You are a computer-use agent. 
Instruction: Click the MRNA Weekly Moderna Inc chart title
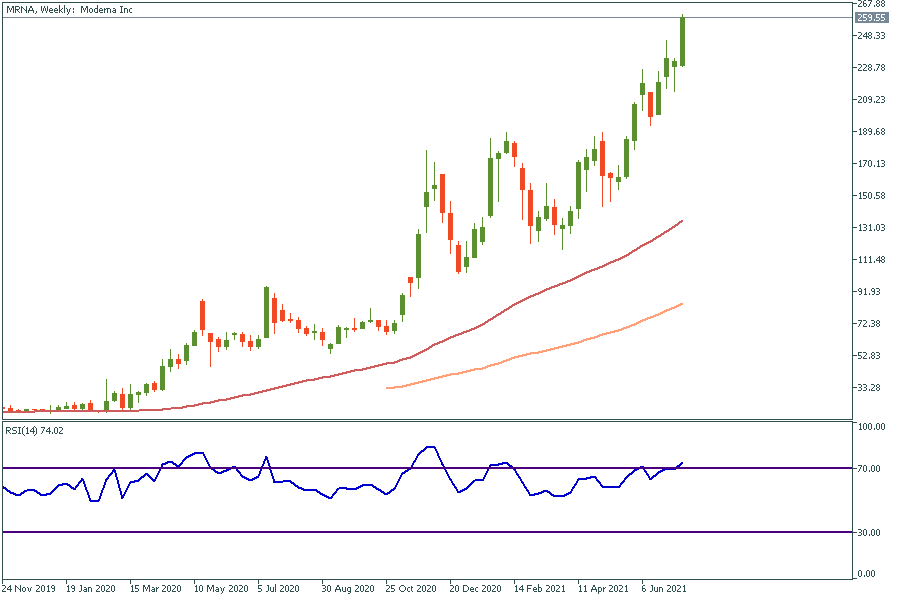(x=69, y=9)
